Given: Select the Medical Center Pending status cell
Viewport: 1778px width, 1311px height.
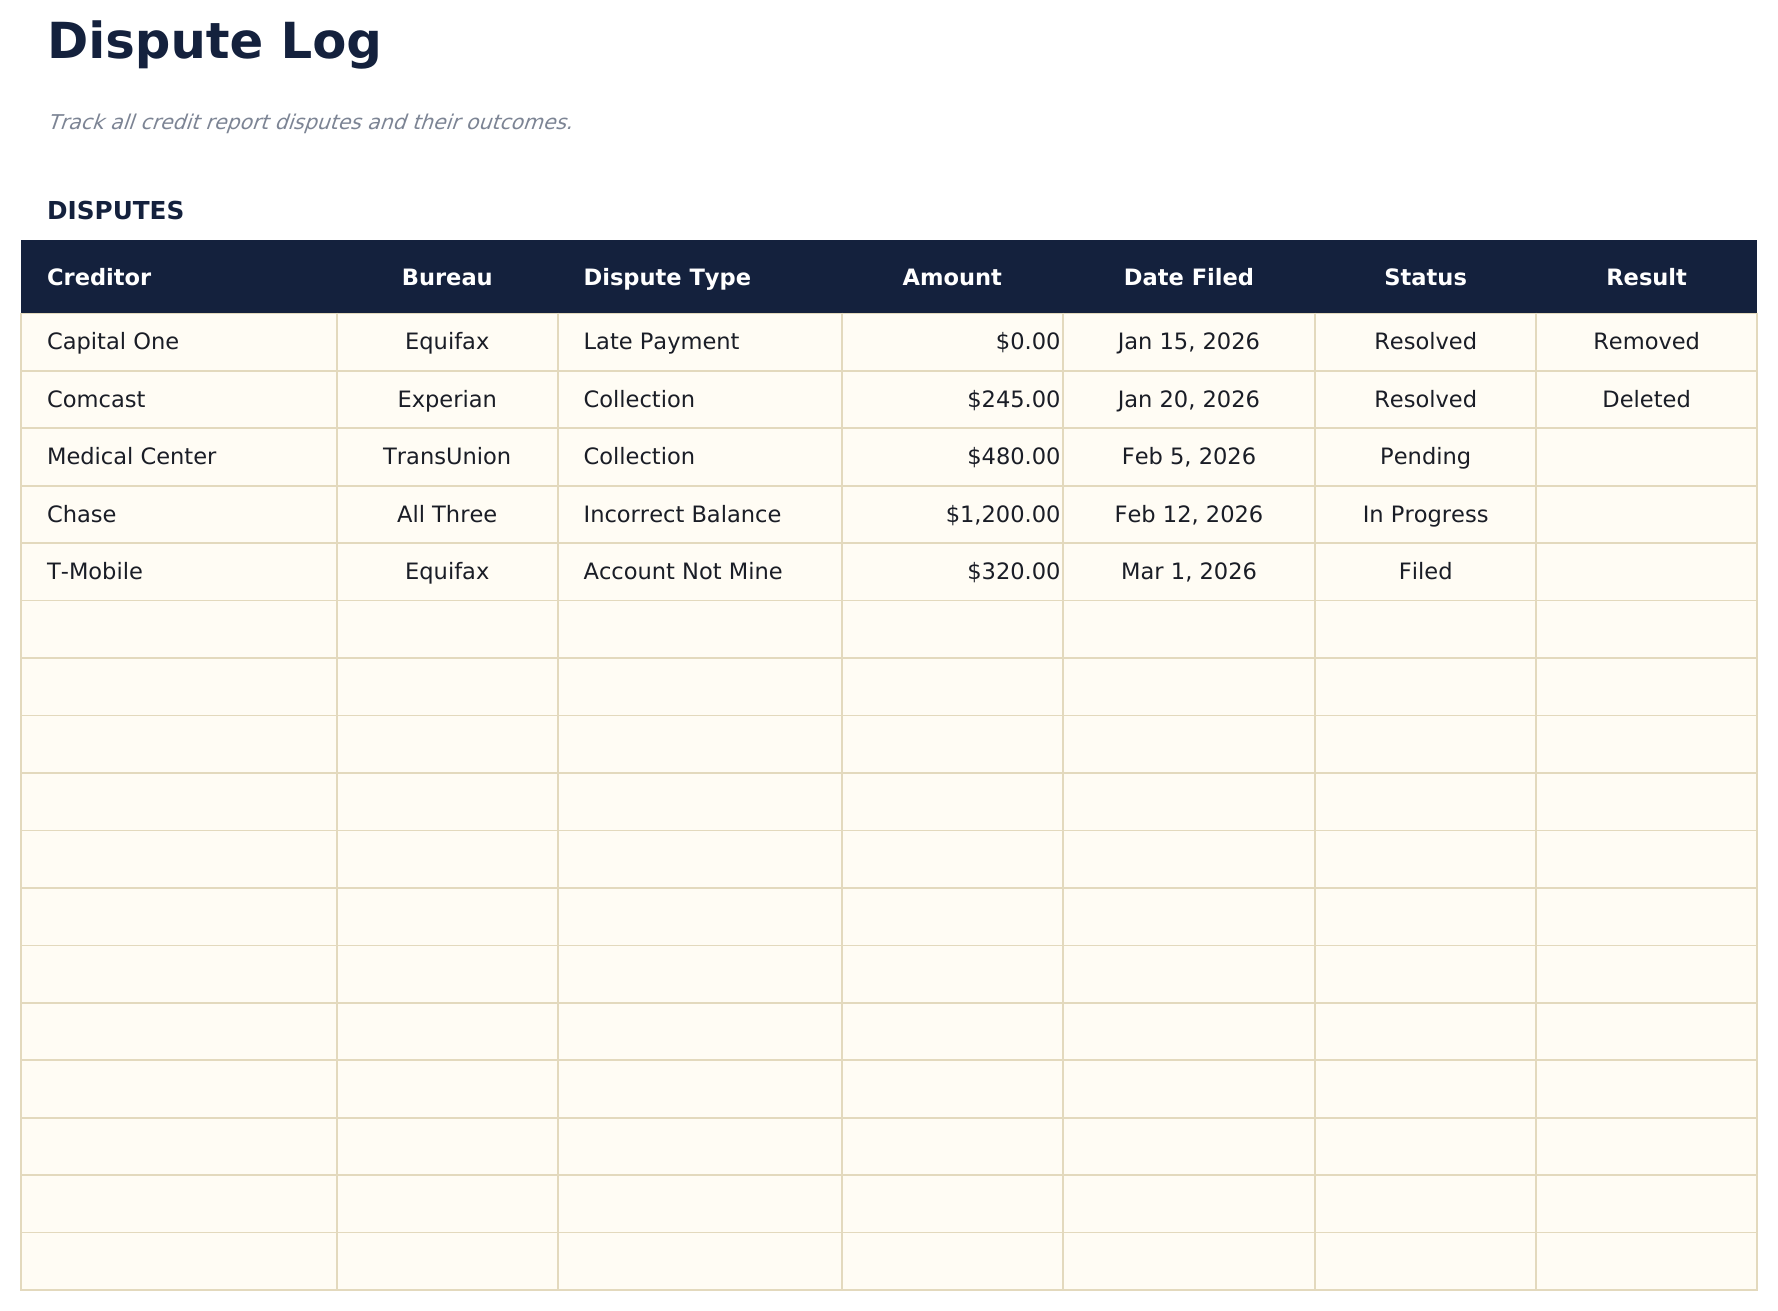Looking at the screenshot, I should click(1424, 456).
